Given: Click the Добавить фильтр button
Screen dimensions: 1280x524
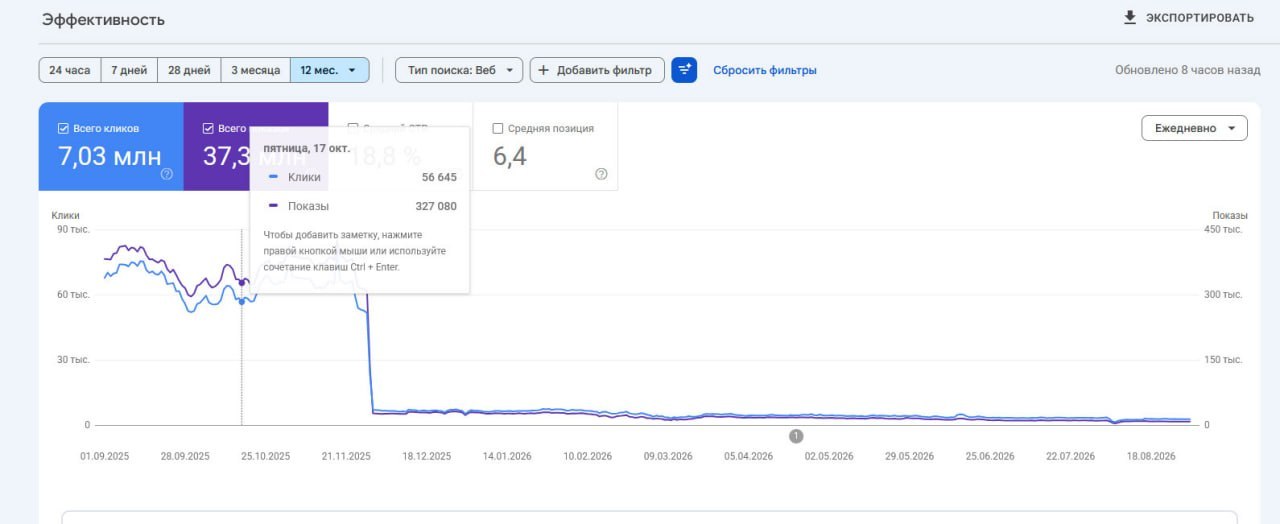Looking at the screenshot, I should (x=597, y=70).
